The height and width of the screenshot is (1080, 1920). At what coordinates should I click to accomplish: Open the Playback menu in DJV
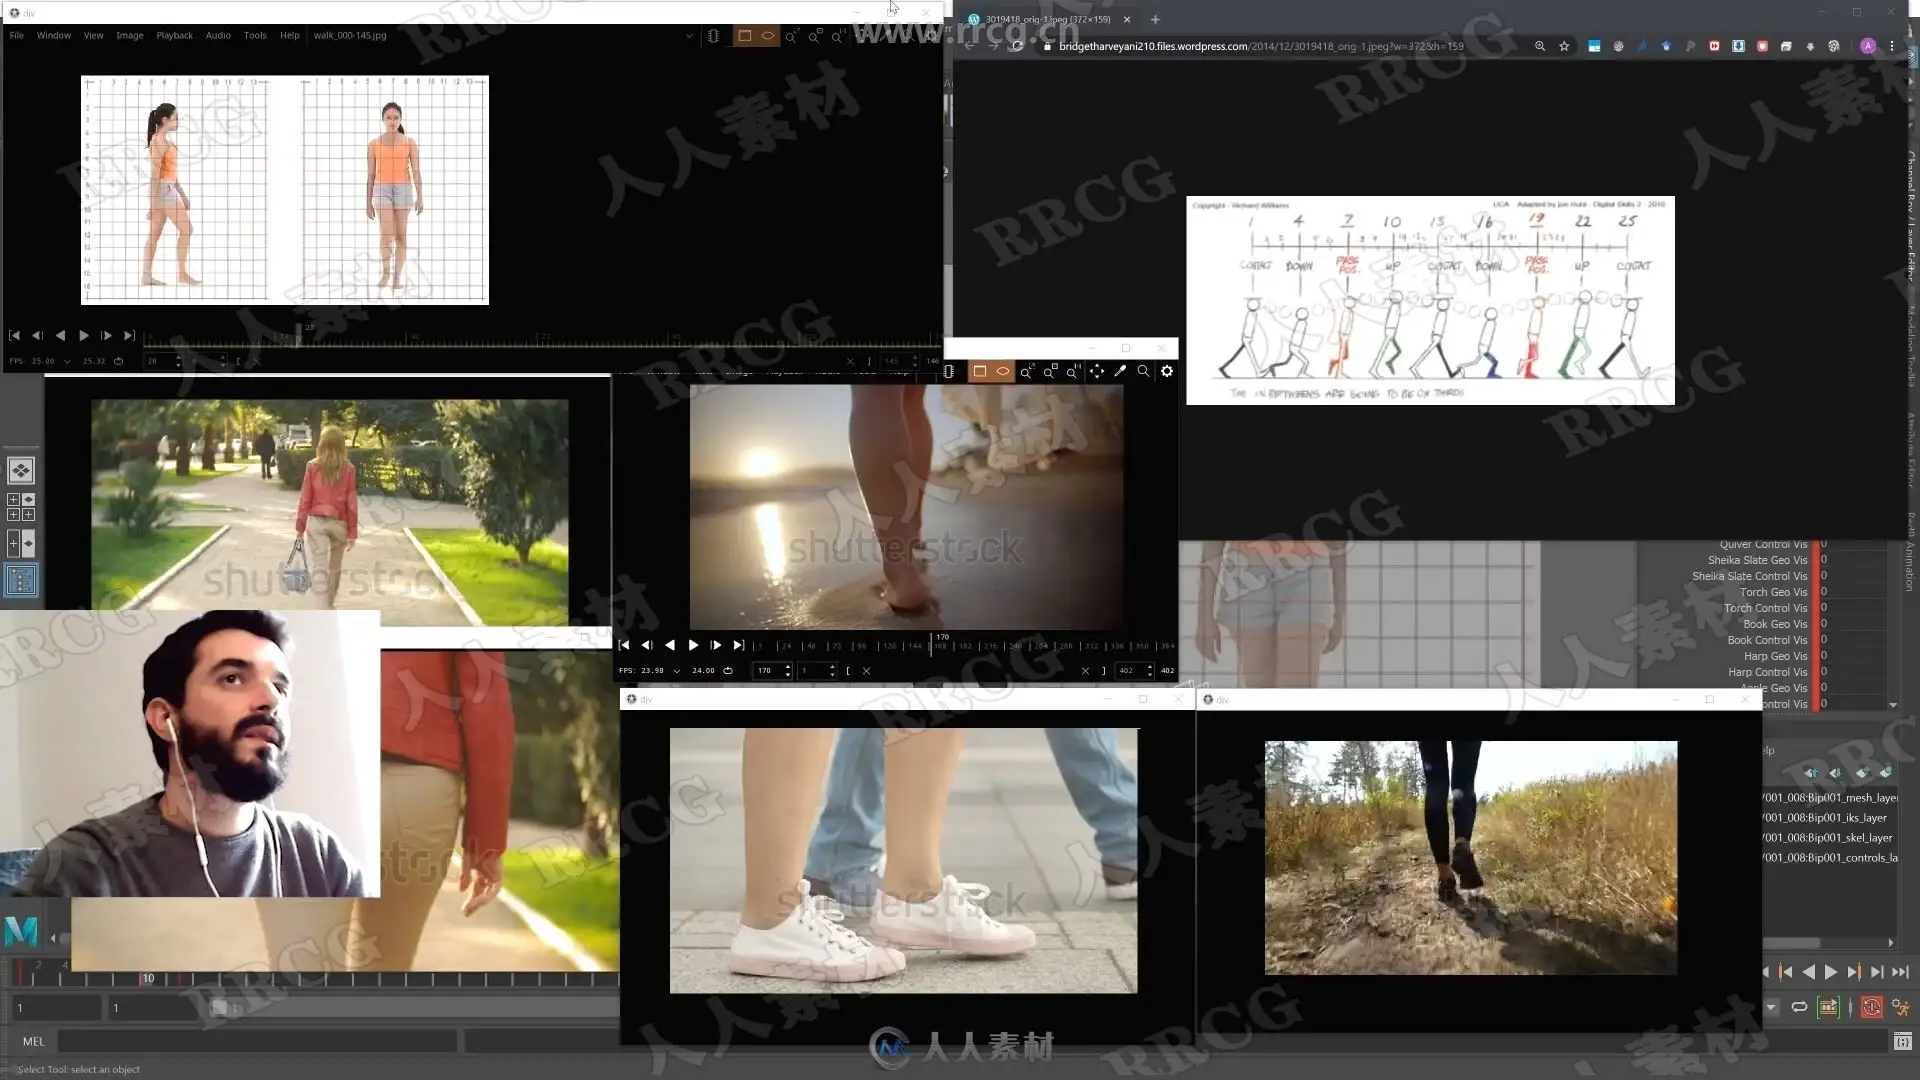[x=174, y=35]
